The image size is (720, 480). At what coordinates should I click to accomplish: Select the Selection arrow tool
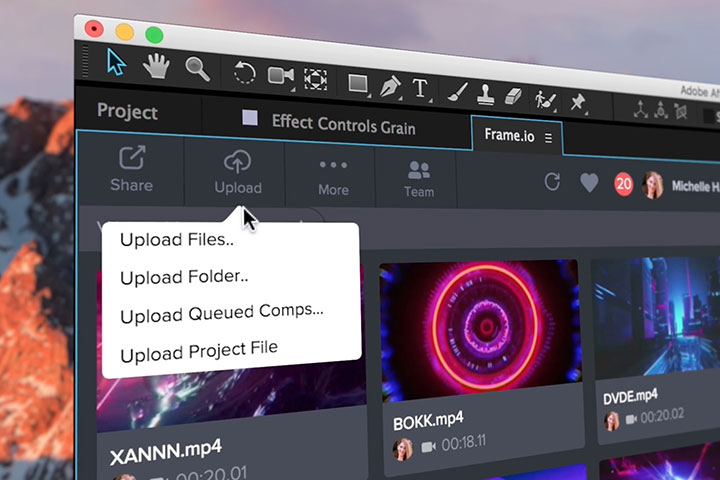(x=116, y=62)
